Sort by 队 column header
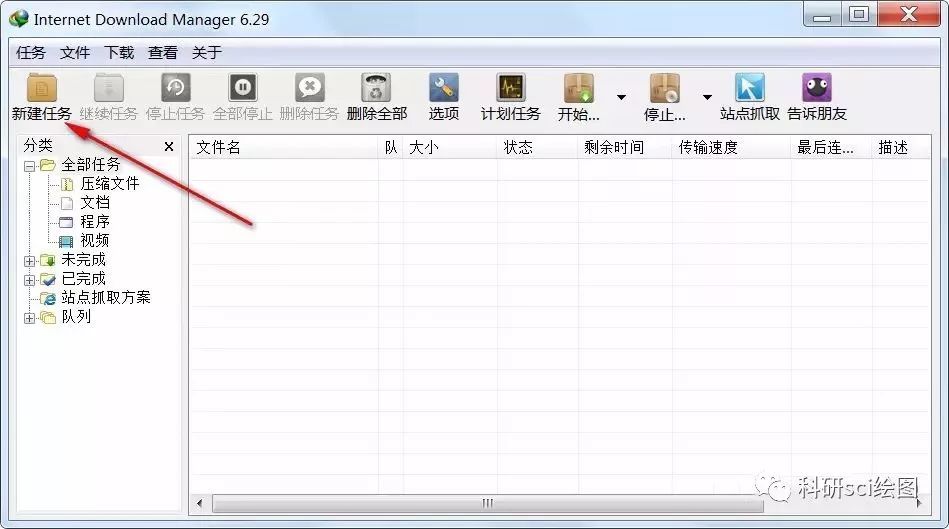Image resolution: width=949 pixels, height=529 pixels. (390, 147)
